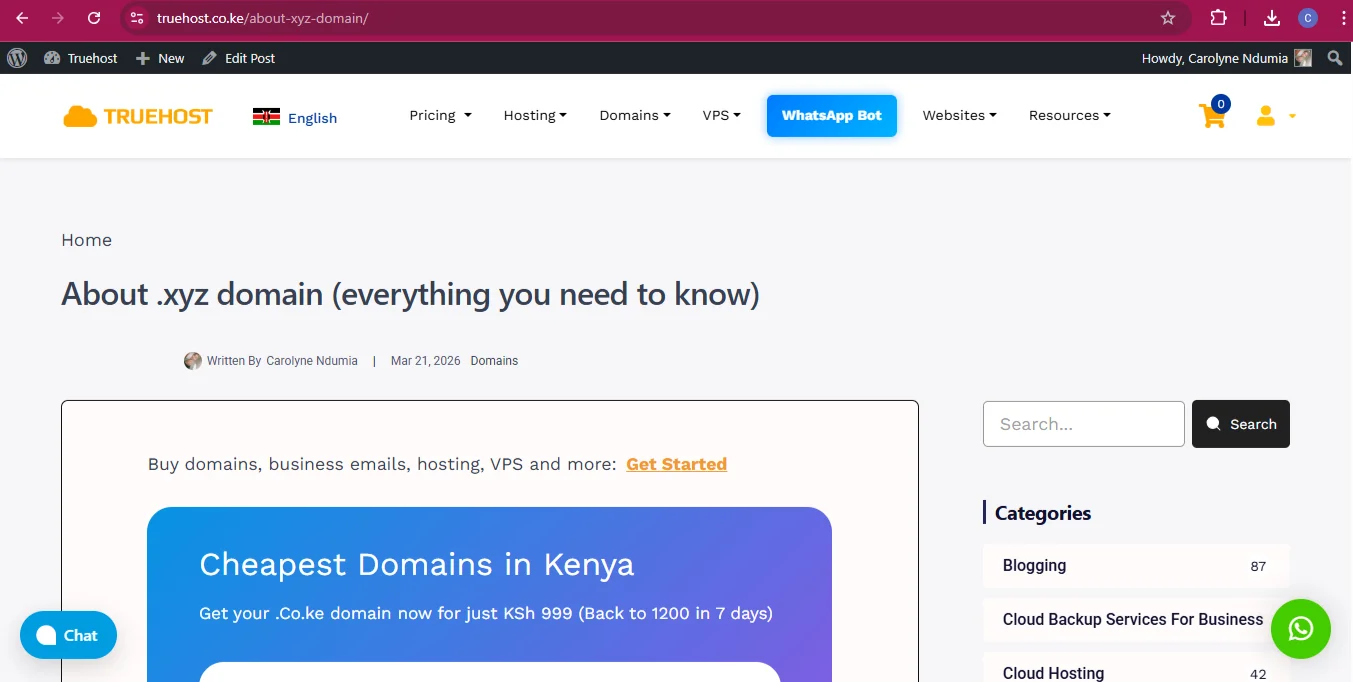Screen dimensions: 1353x682
Task: Open the admin bar search magnifier
Action: pyautogui.click(x=1335, y=58)
